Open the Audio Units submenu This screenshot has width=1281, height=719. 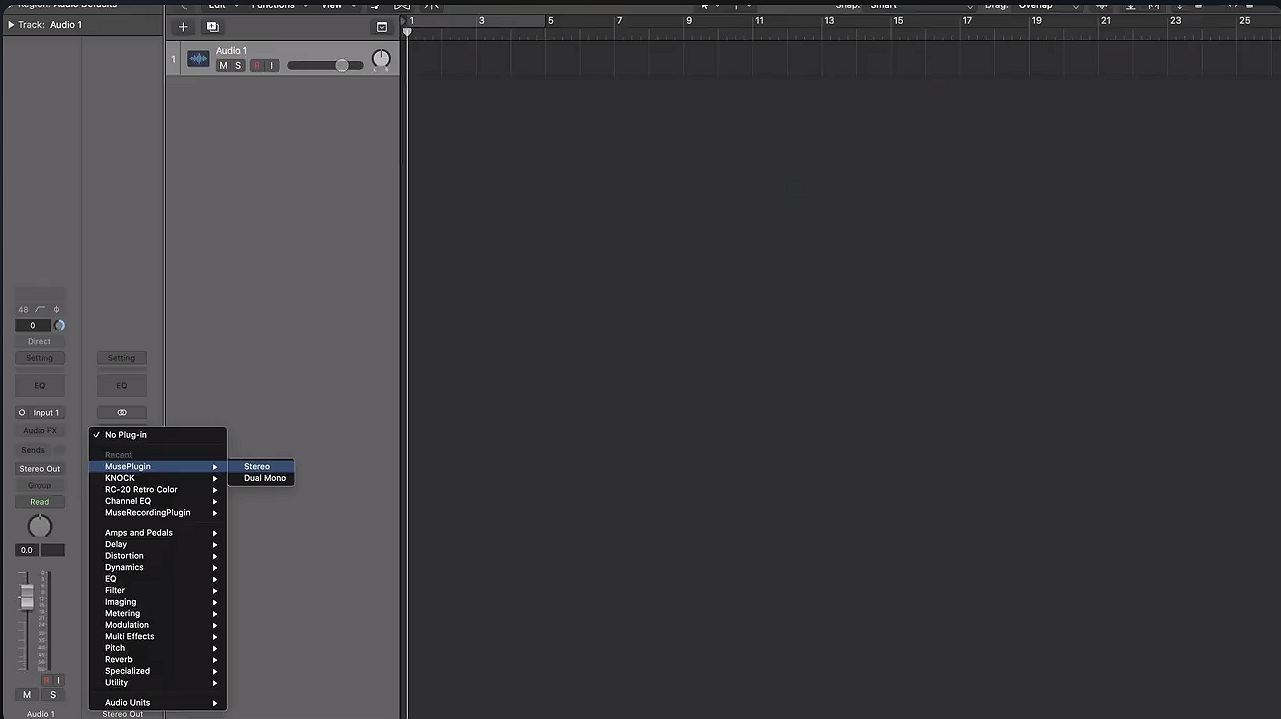point(158,703)
